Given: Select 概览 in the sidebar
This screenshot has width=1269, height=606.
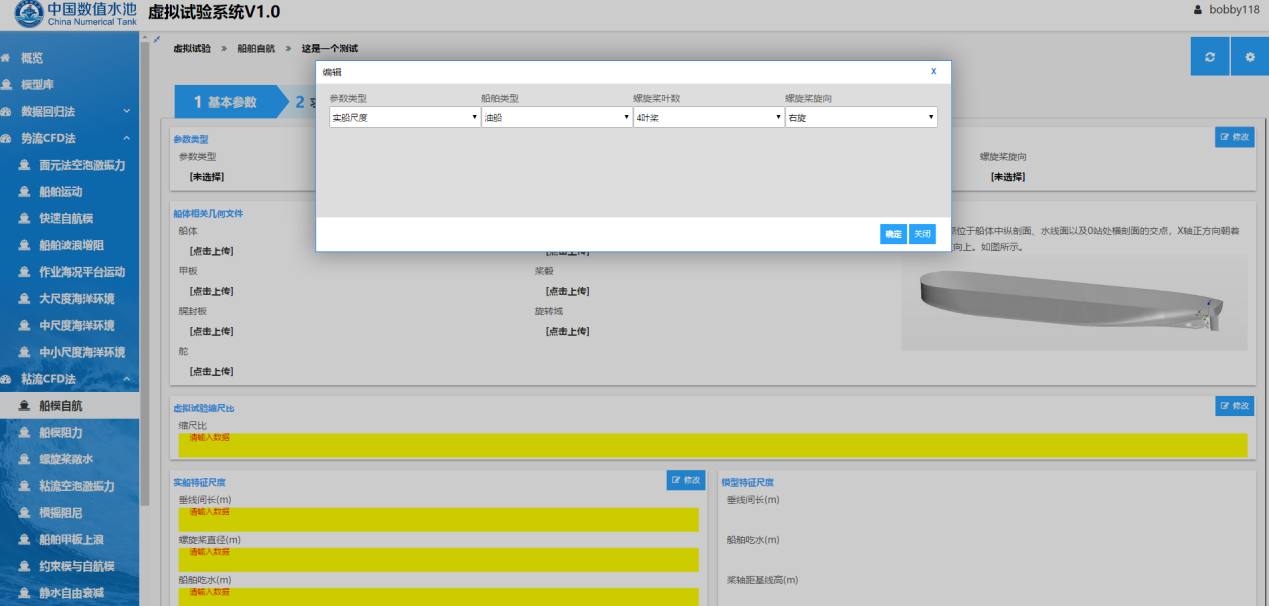Looking at the screenshot, I should tap(32, 58).
